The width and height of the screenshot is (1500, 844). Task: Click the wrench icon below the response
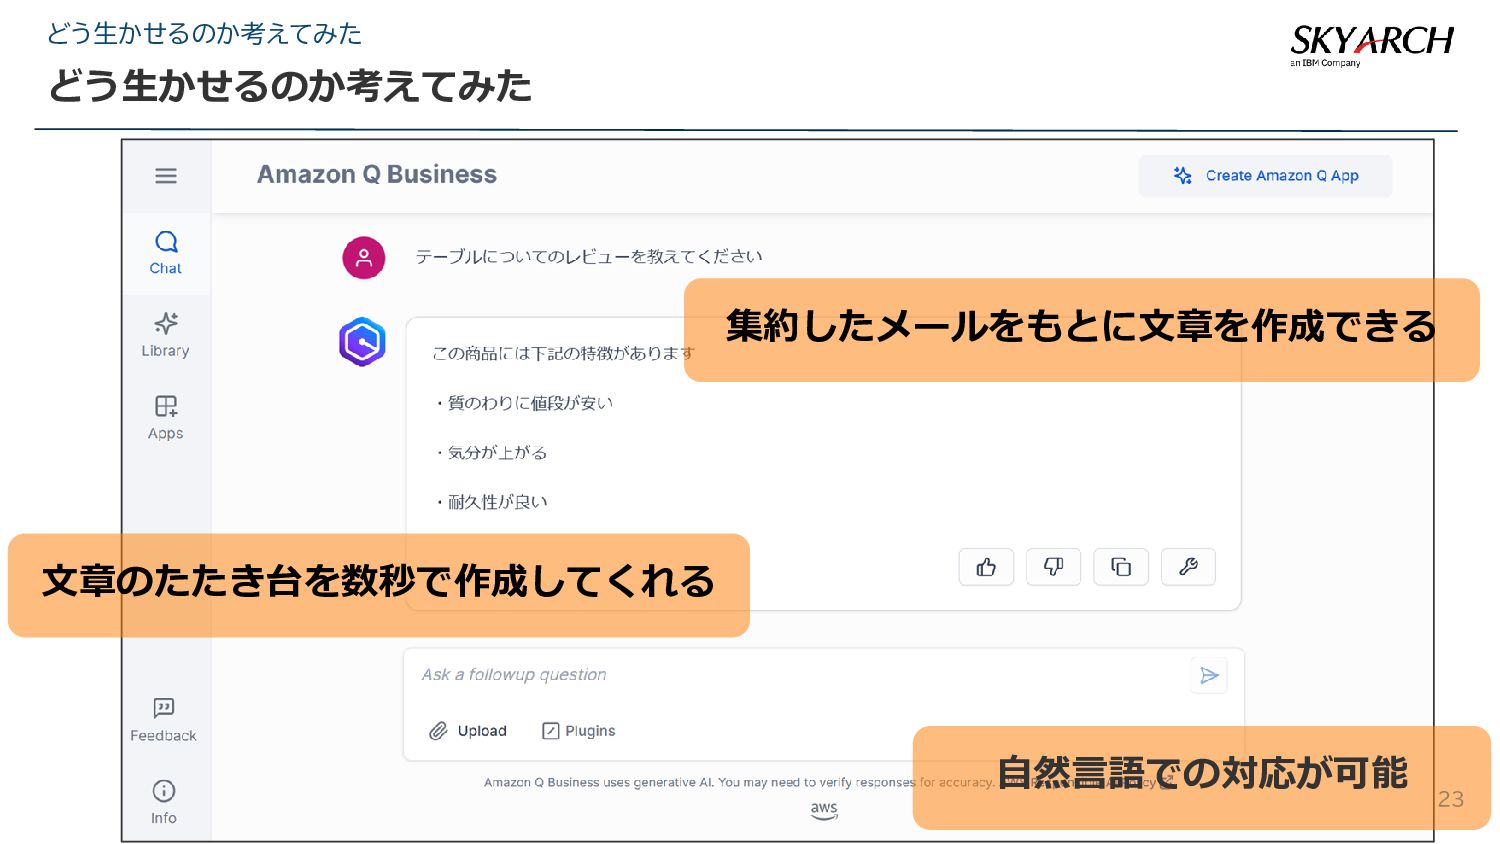click(1188, 567)
